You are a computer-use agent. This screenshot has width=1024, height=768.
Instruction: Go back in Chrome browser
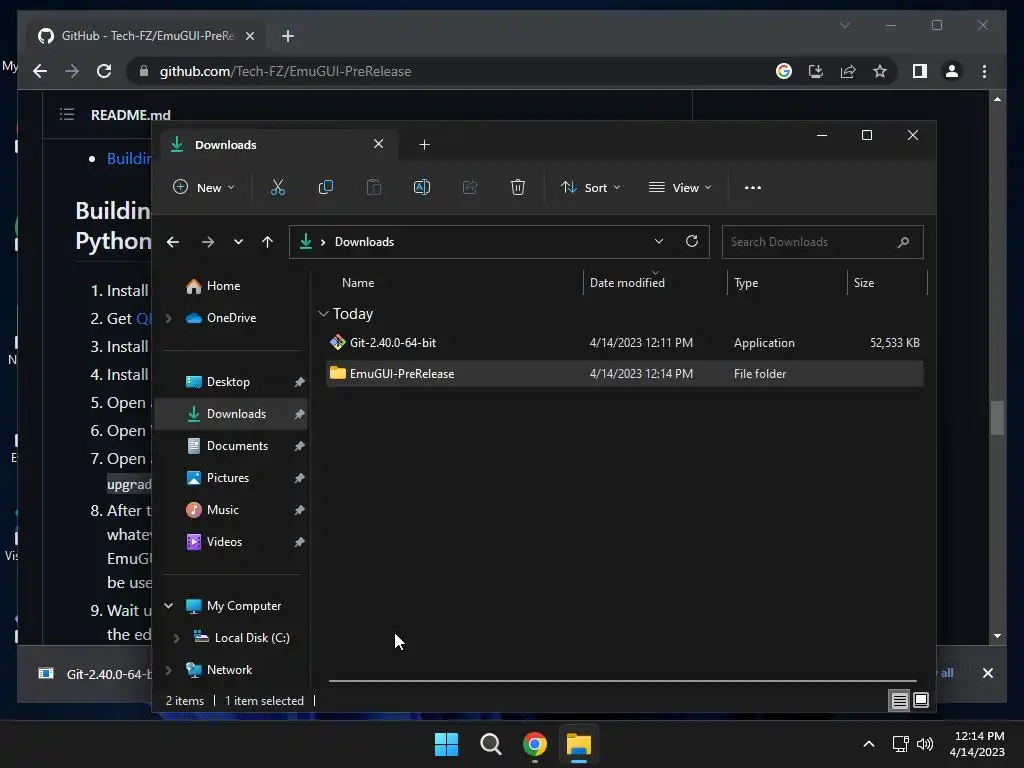(x=40, y=71)
